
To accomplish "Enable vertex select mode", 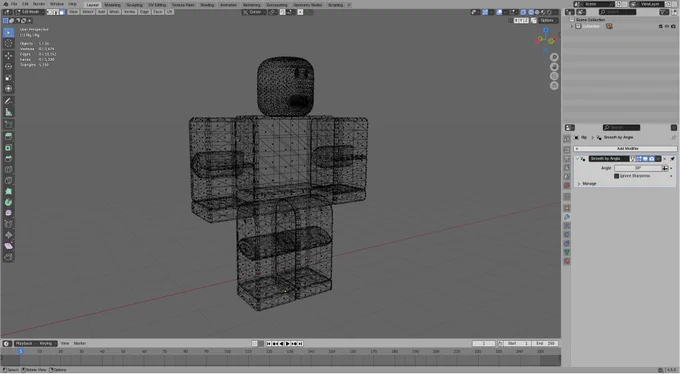I will click(49, 12).
